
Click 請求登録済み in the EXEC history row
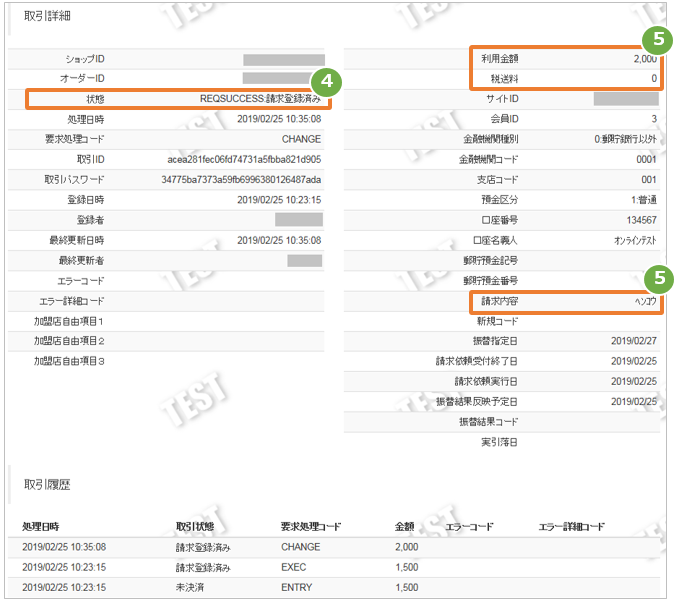(203, 568)
